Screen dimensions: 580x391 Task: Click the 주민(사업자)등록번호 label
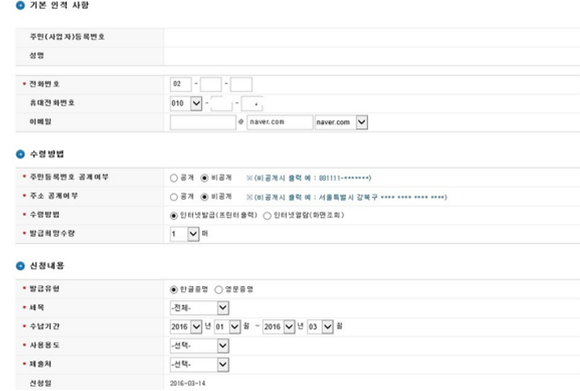click(x=67, y=37)
